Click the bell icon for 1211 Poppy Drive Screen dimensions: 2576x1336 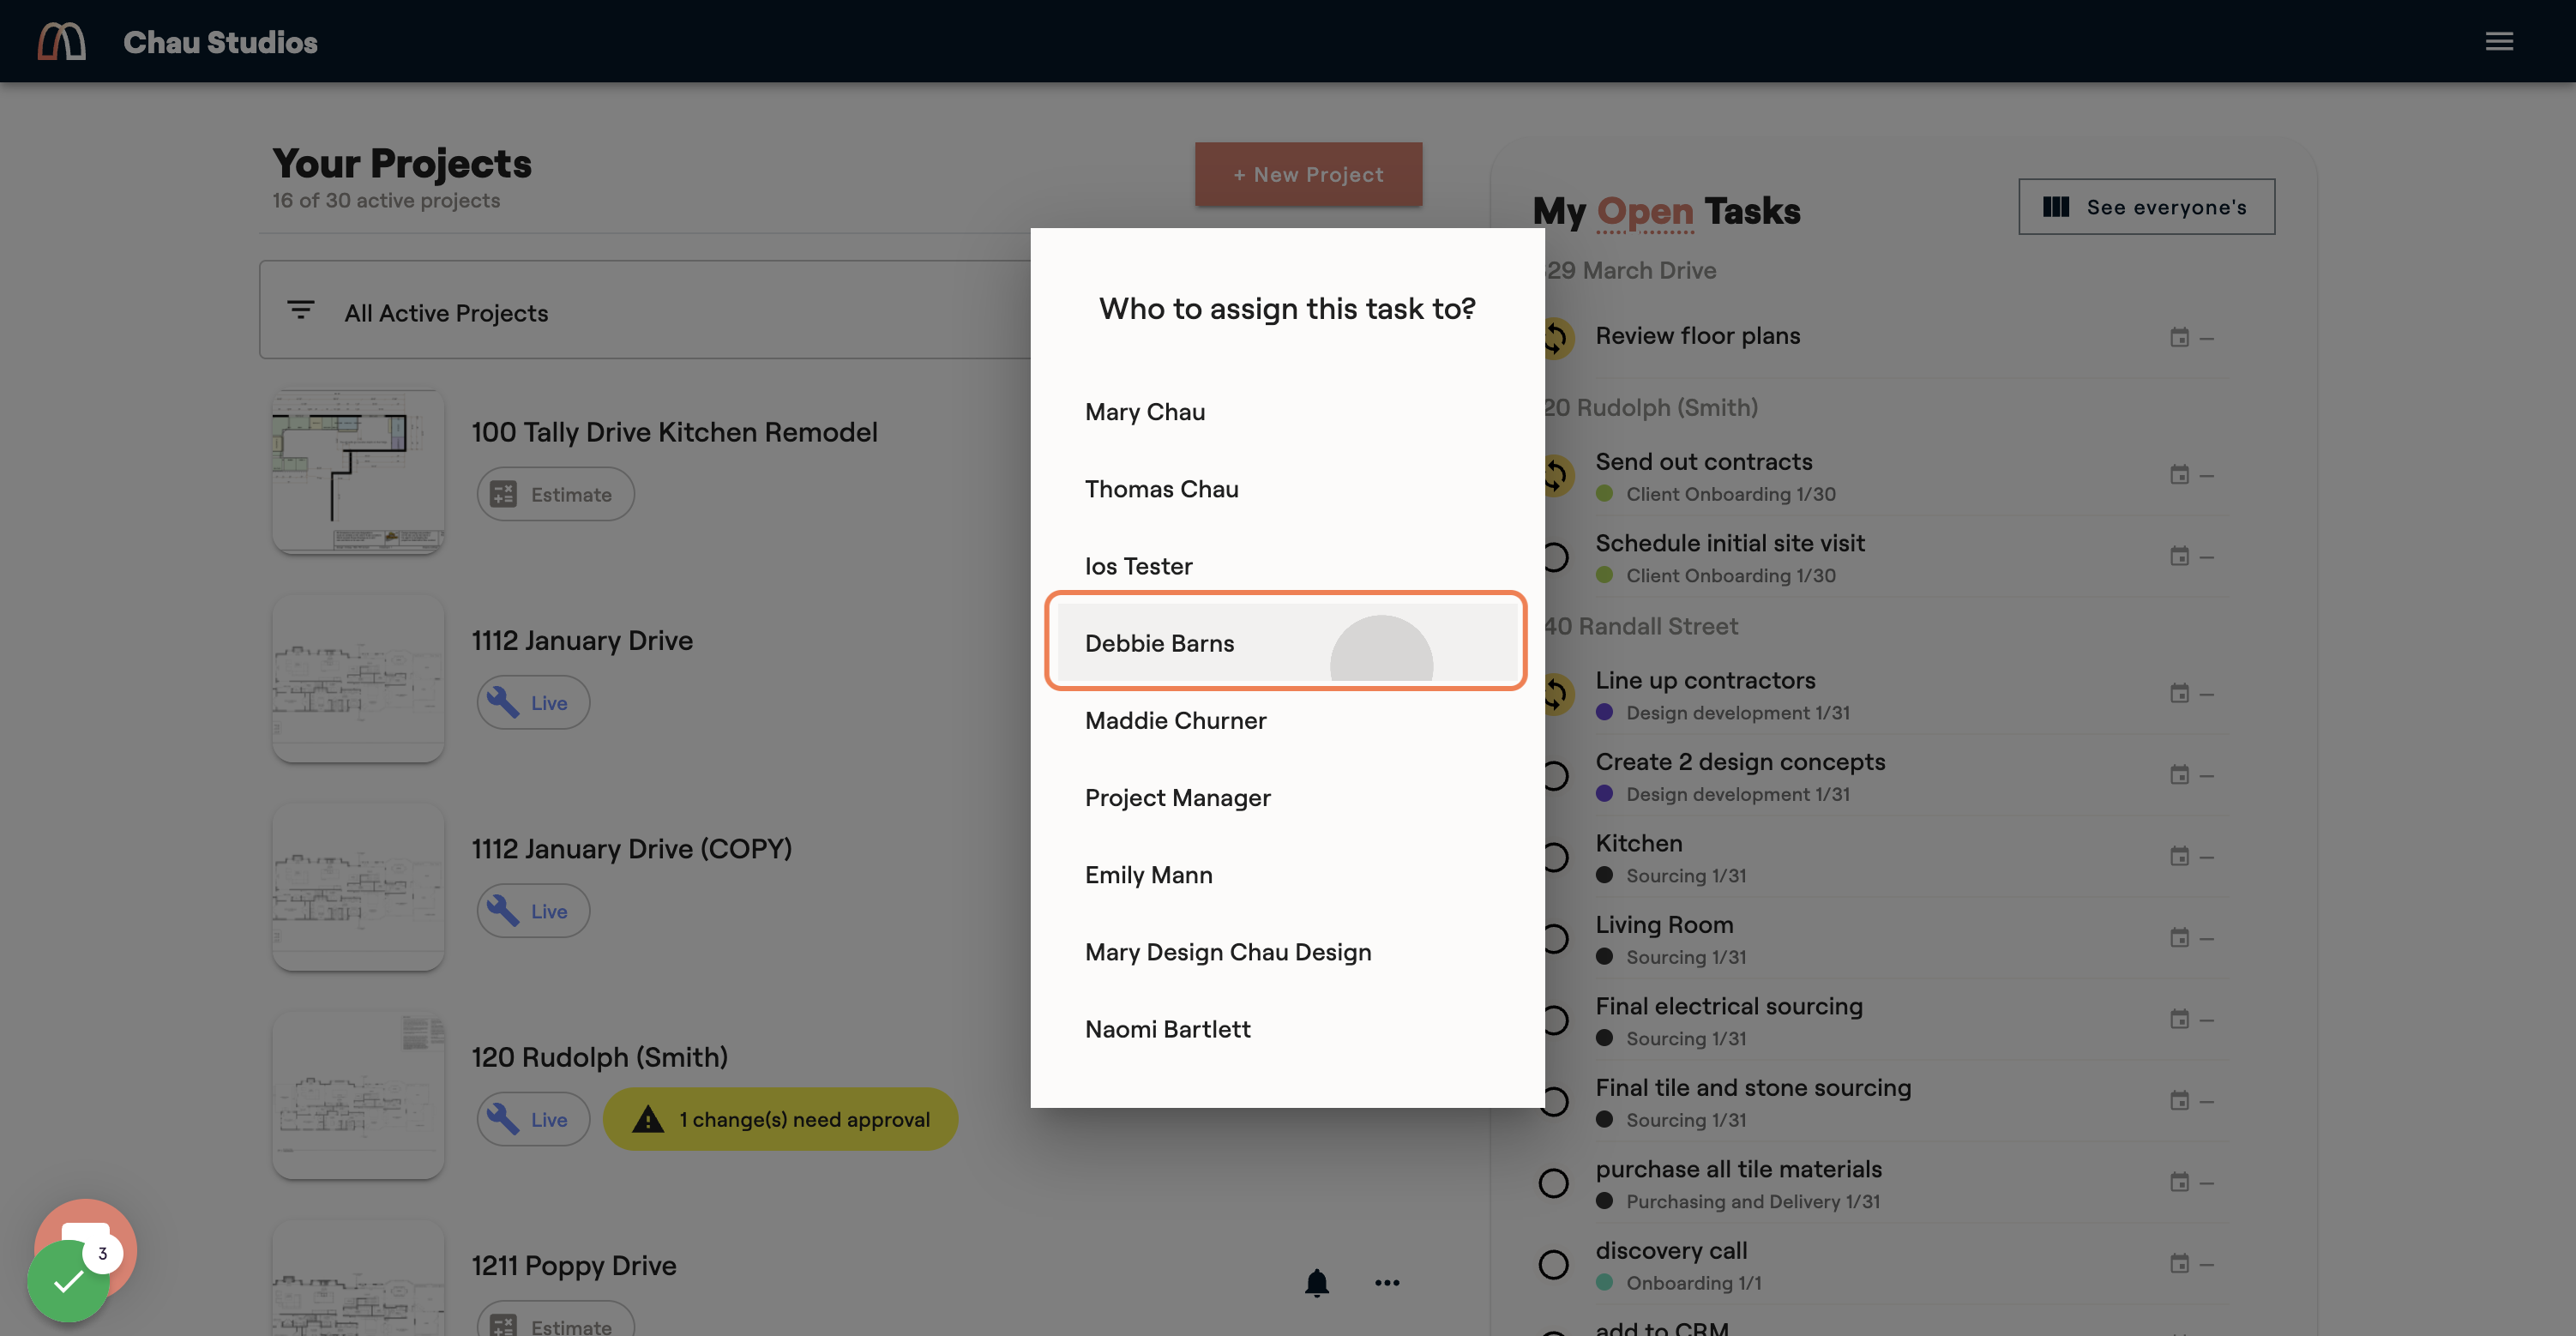[x=1317, y=1282]
